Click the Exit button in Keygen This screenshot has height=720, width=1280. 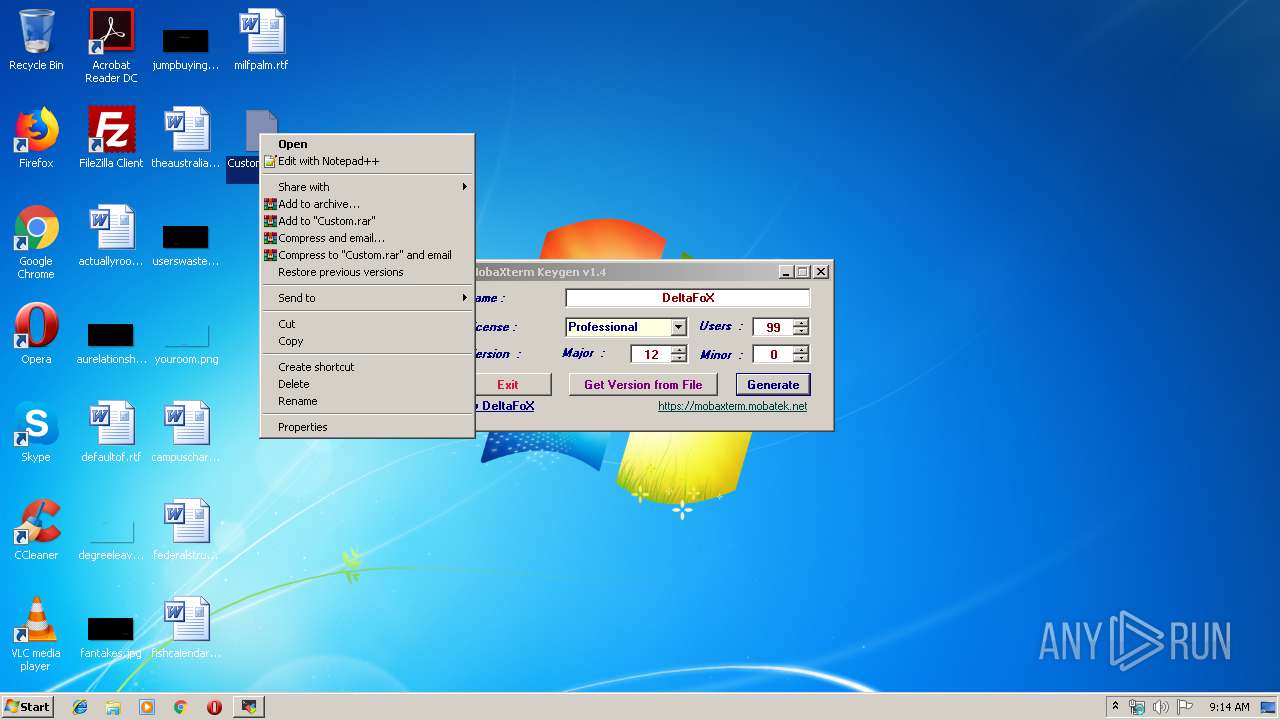tap(513, 385)
